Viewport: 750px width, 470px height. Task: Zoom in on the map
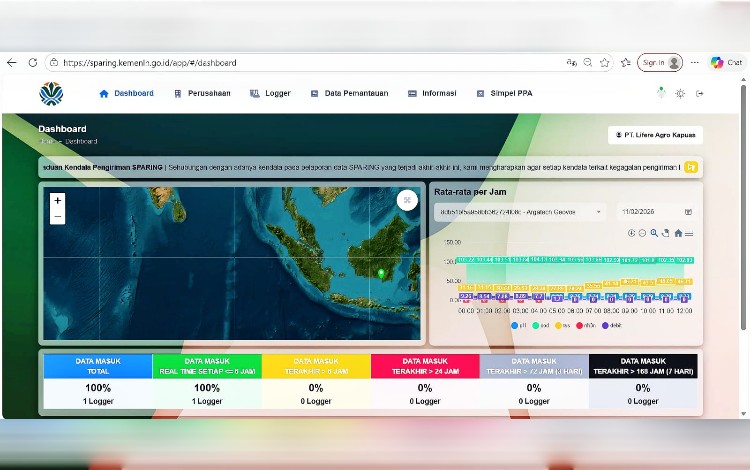pyautogui.click(x=57, y=201)
